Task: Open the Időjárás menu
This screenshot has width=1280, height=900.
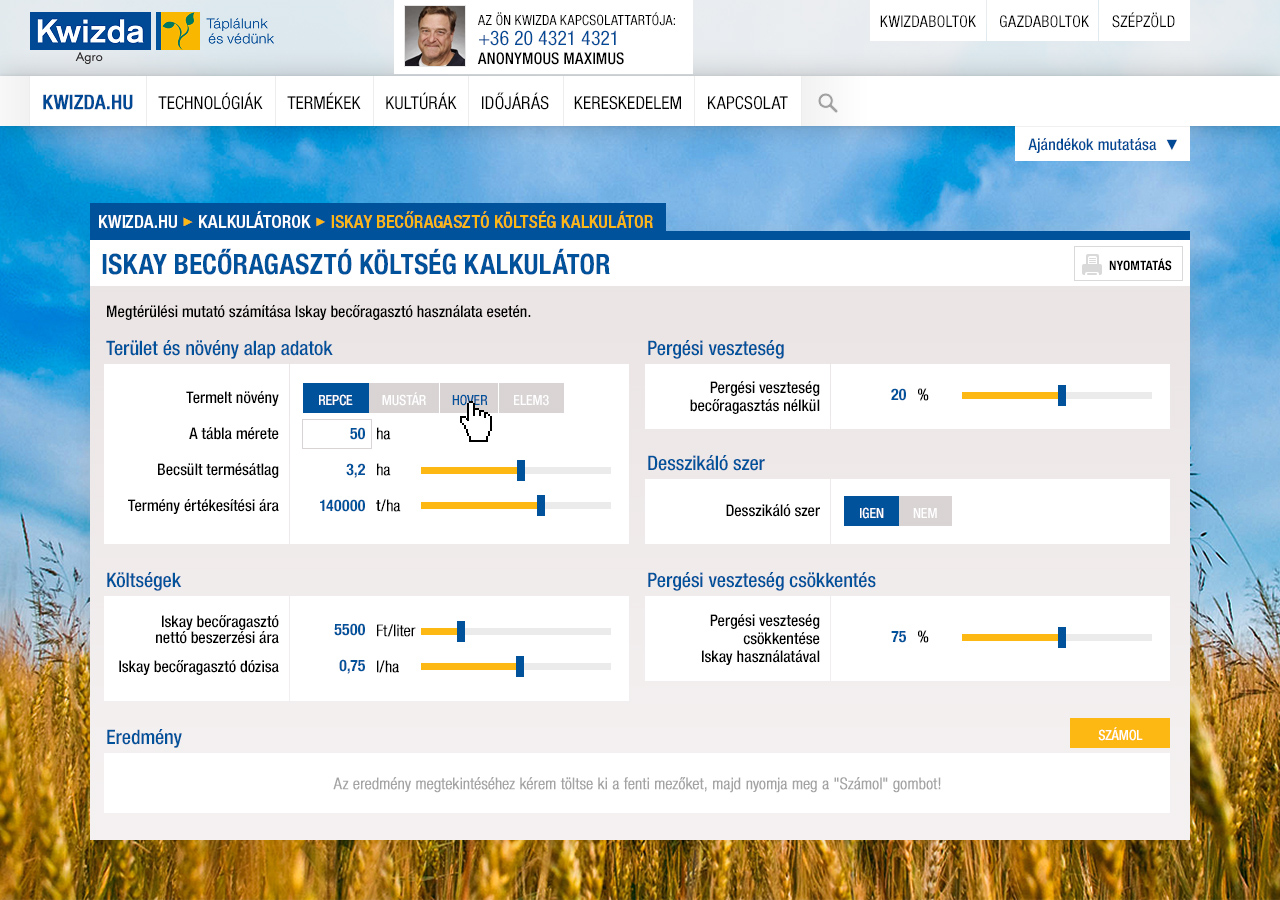Action: 515,102
